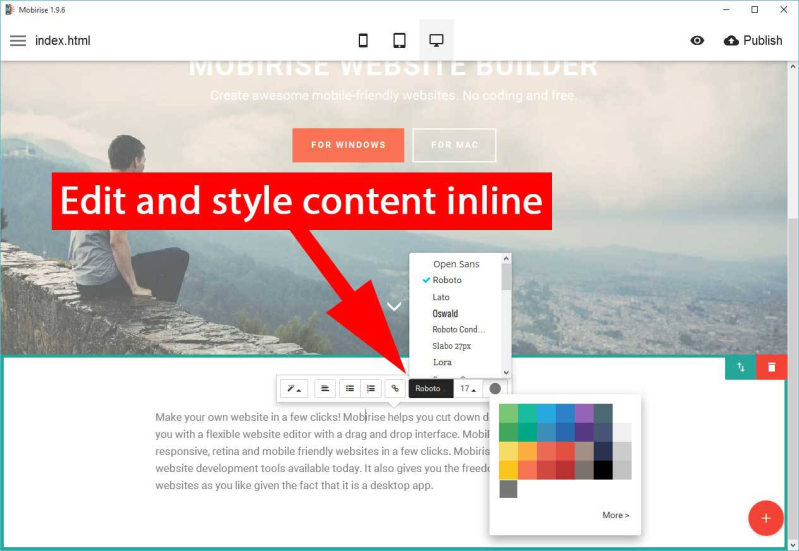Image resolution: width=799 pixels, height=551 pixels.
Task: Add a new block with the plus button
Action: pyautogui.click(x=765, y=518)
